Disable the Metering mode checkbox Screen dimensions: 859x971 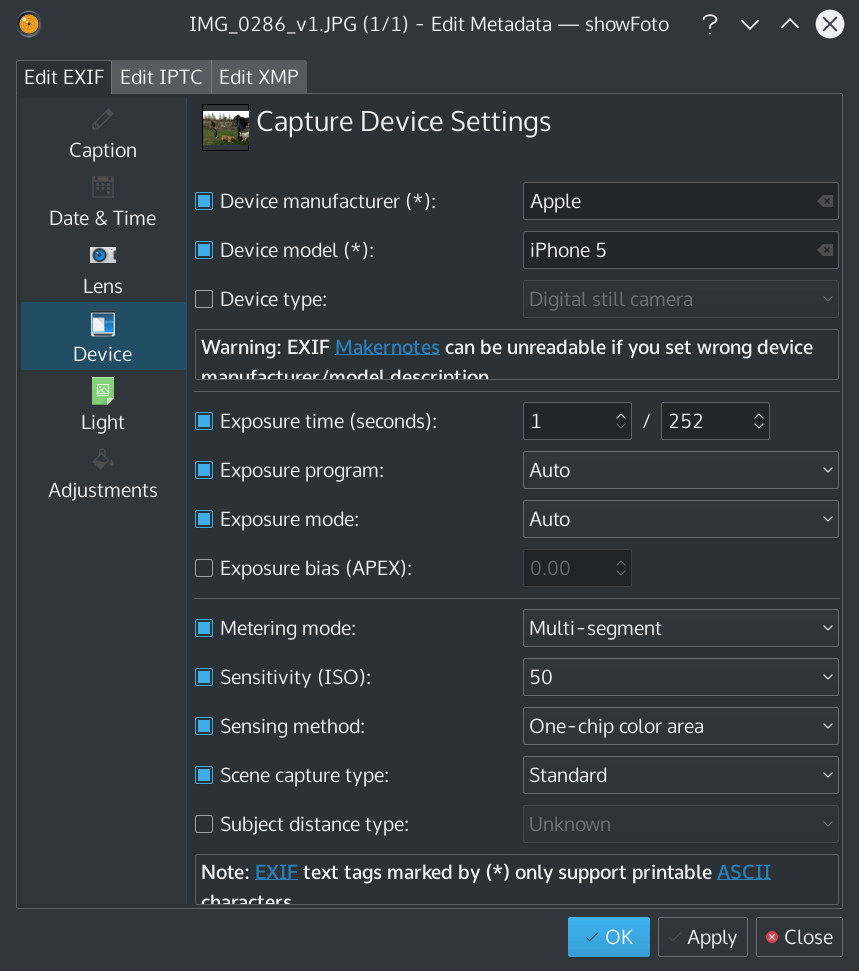[204, 628]
